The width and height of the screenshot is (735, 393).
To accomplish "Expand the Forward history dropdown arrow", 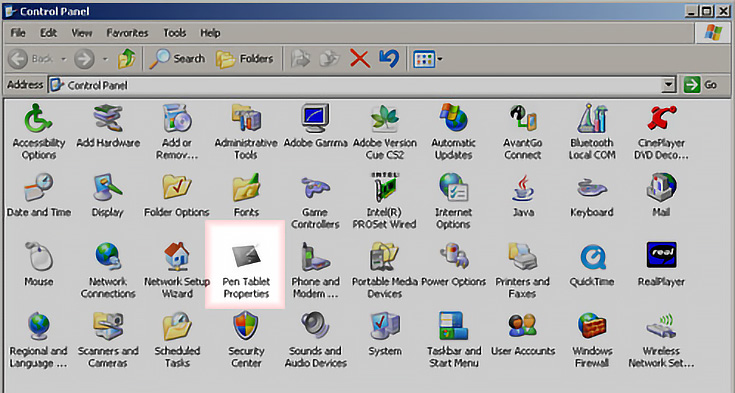I will coord(105,59).
